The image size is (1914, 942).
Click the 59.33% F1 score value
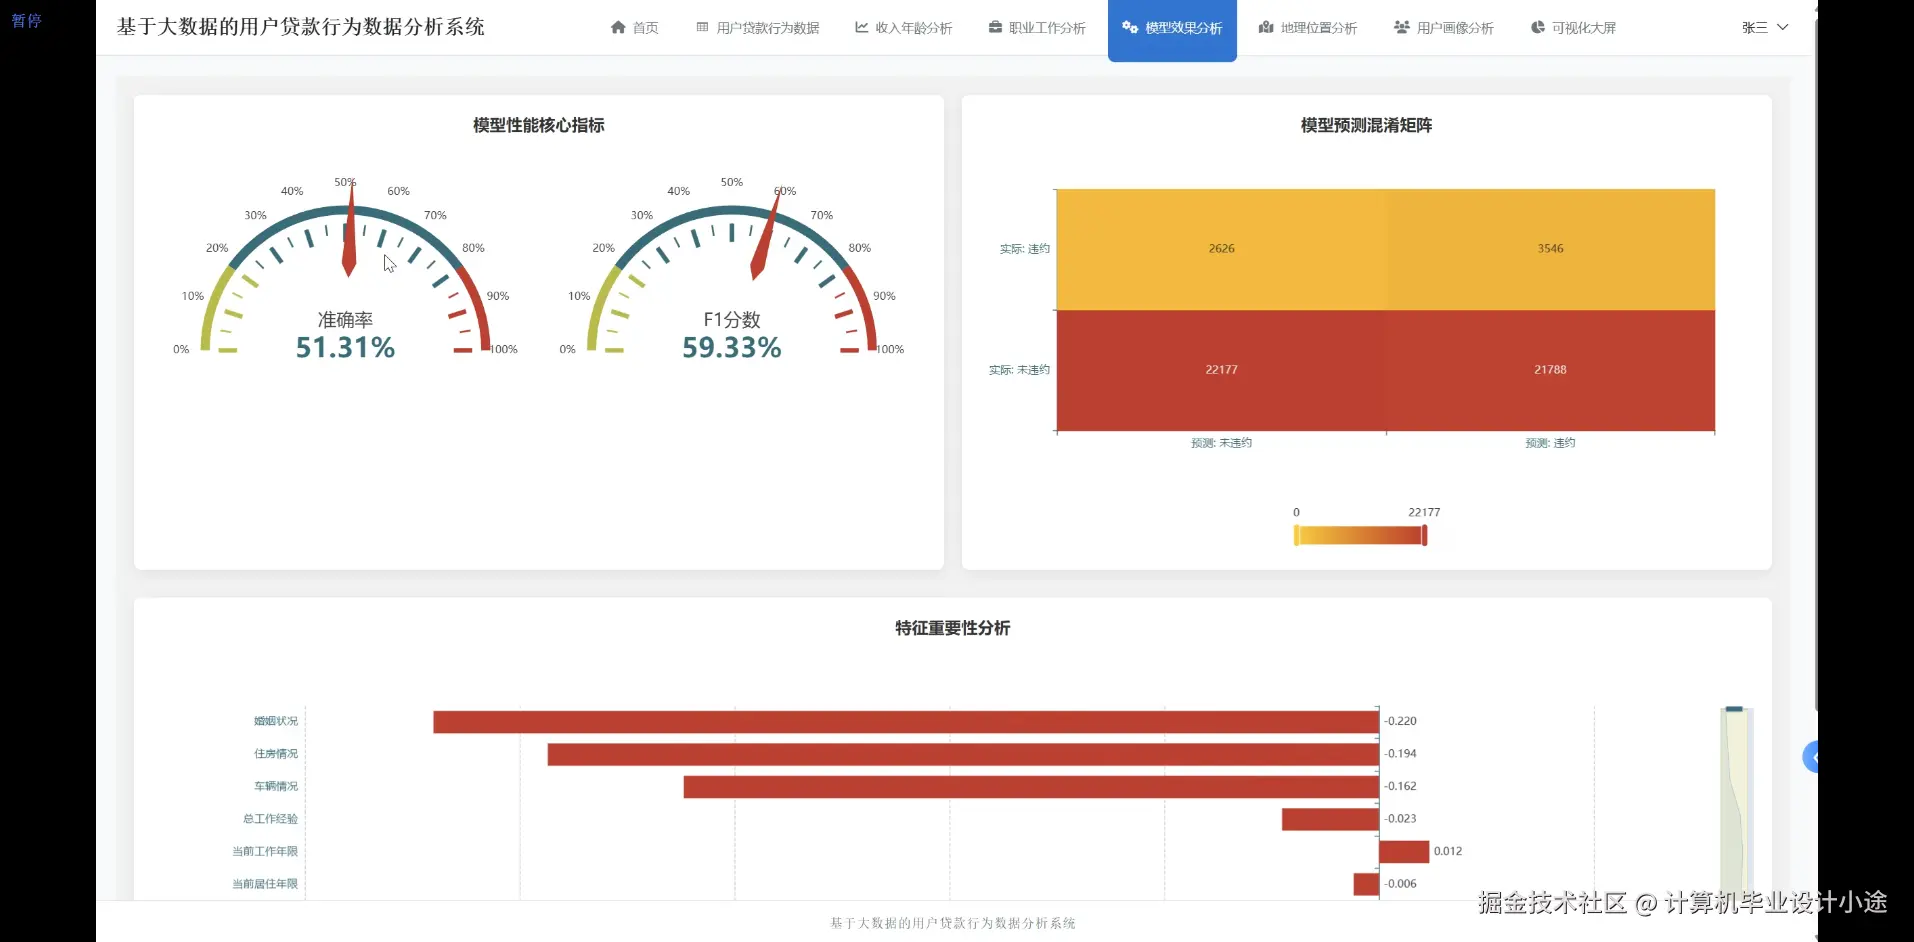click(x=731, y=347)
